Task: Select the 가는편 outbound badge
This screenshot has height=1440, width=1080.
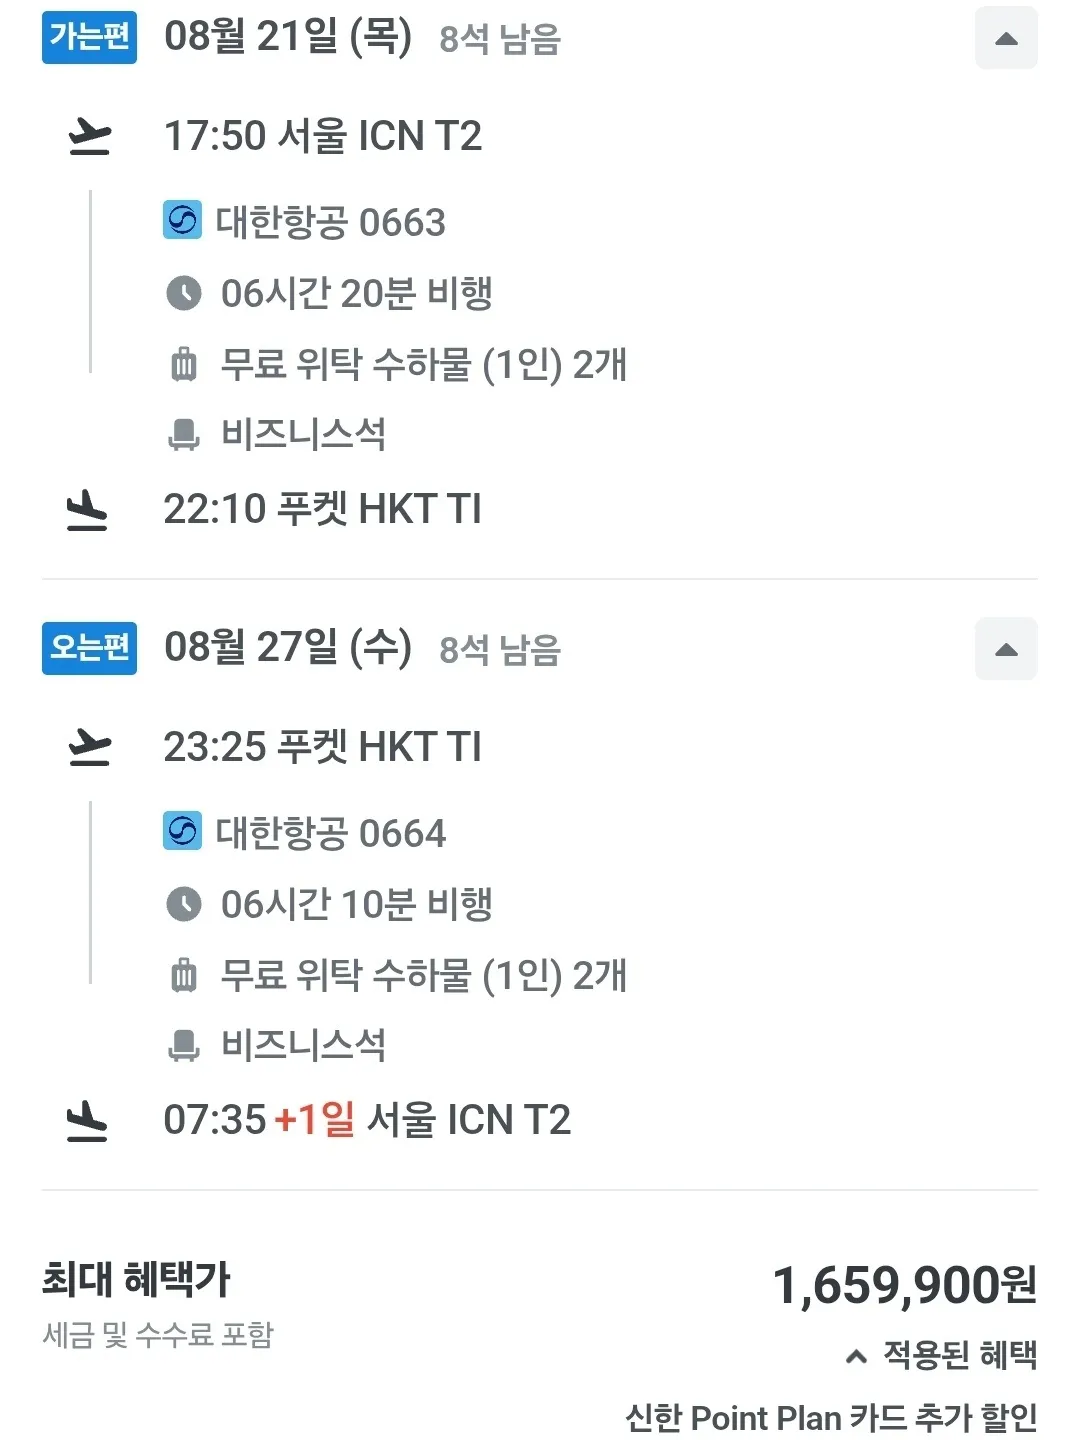Action: point(89,37)
